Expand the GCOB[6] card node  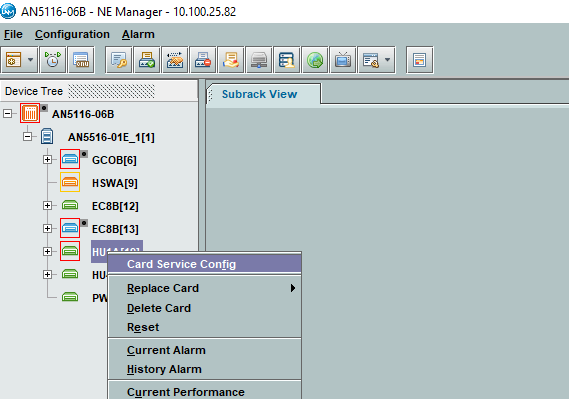coord(47,160)
